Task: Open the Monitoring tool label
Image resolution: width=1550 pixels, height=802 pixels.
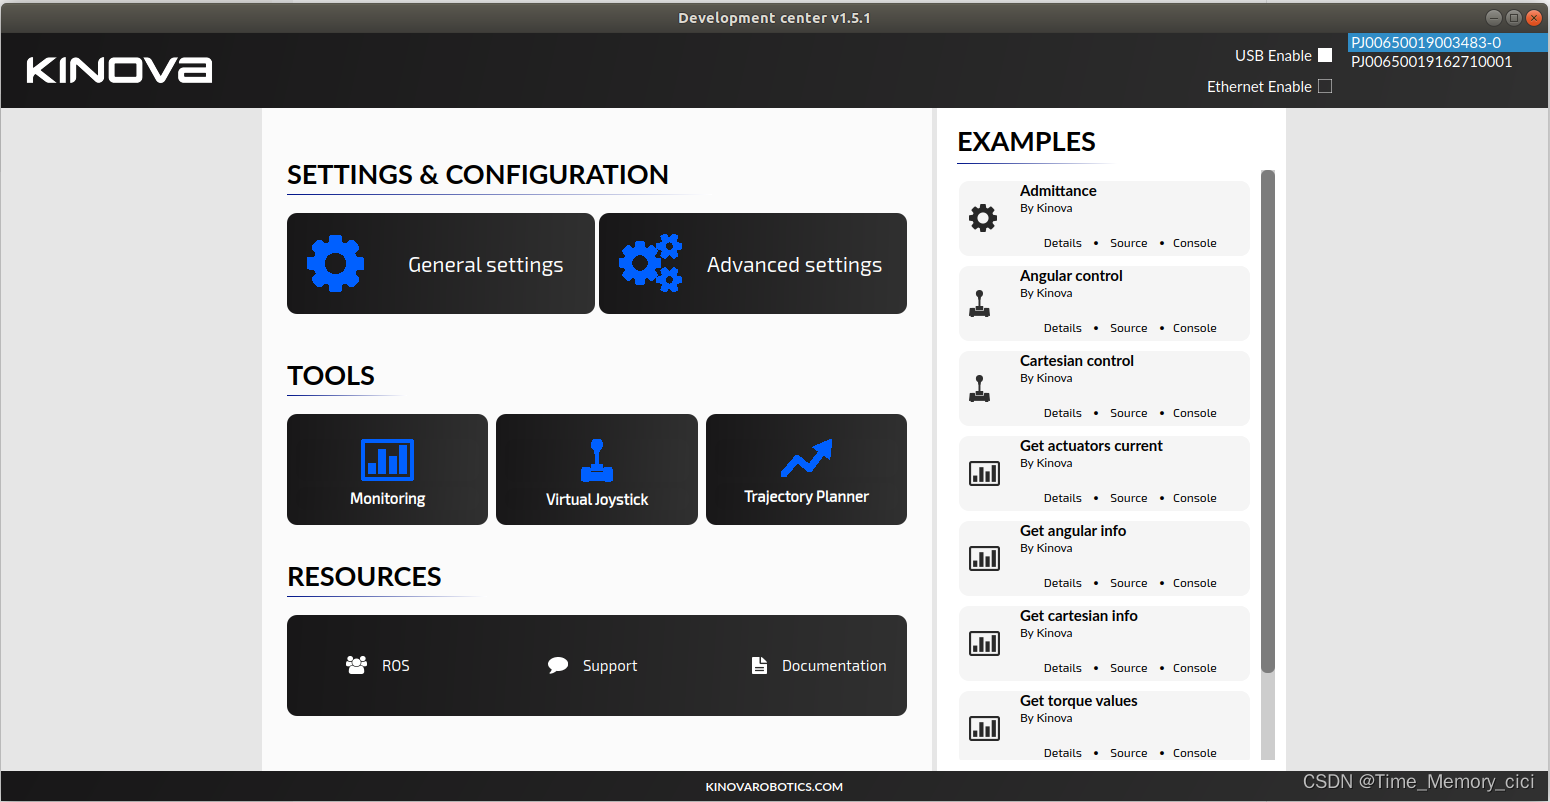Action: pyautogui.click(x=387, y=498)
